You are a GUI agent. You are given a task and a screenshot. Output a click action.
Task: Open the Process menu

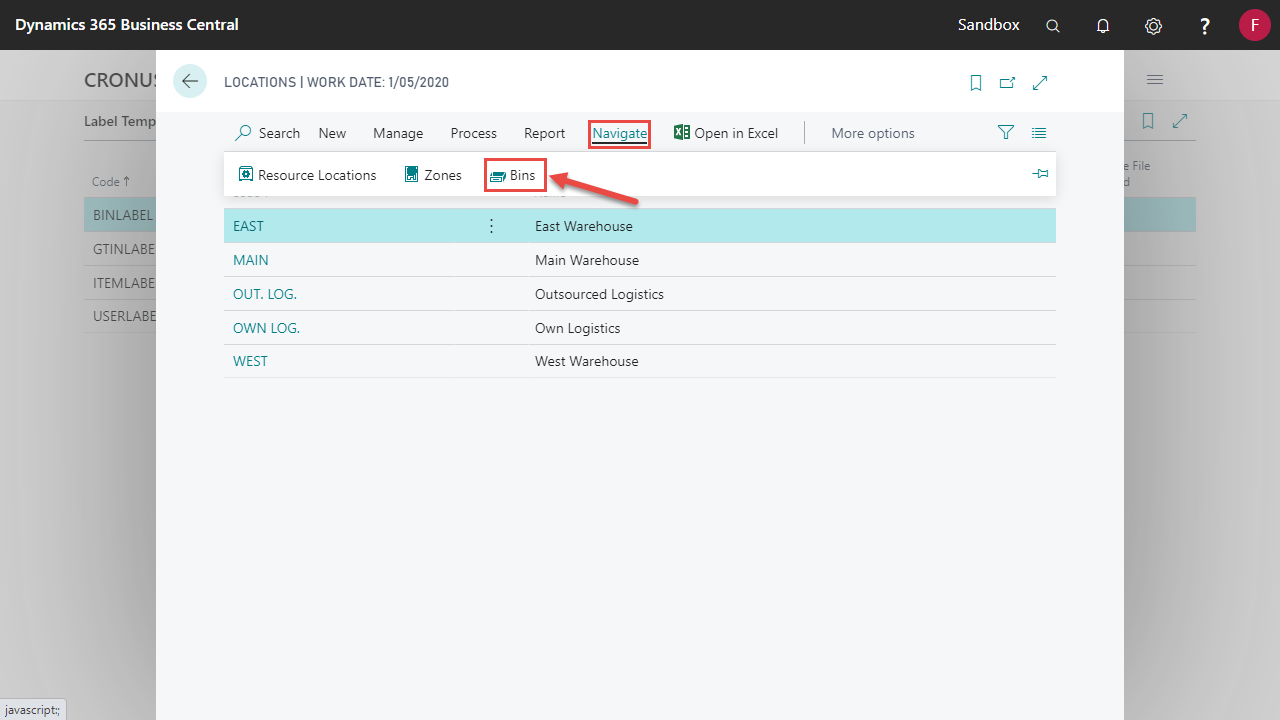click(x=474, y=133)
